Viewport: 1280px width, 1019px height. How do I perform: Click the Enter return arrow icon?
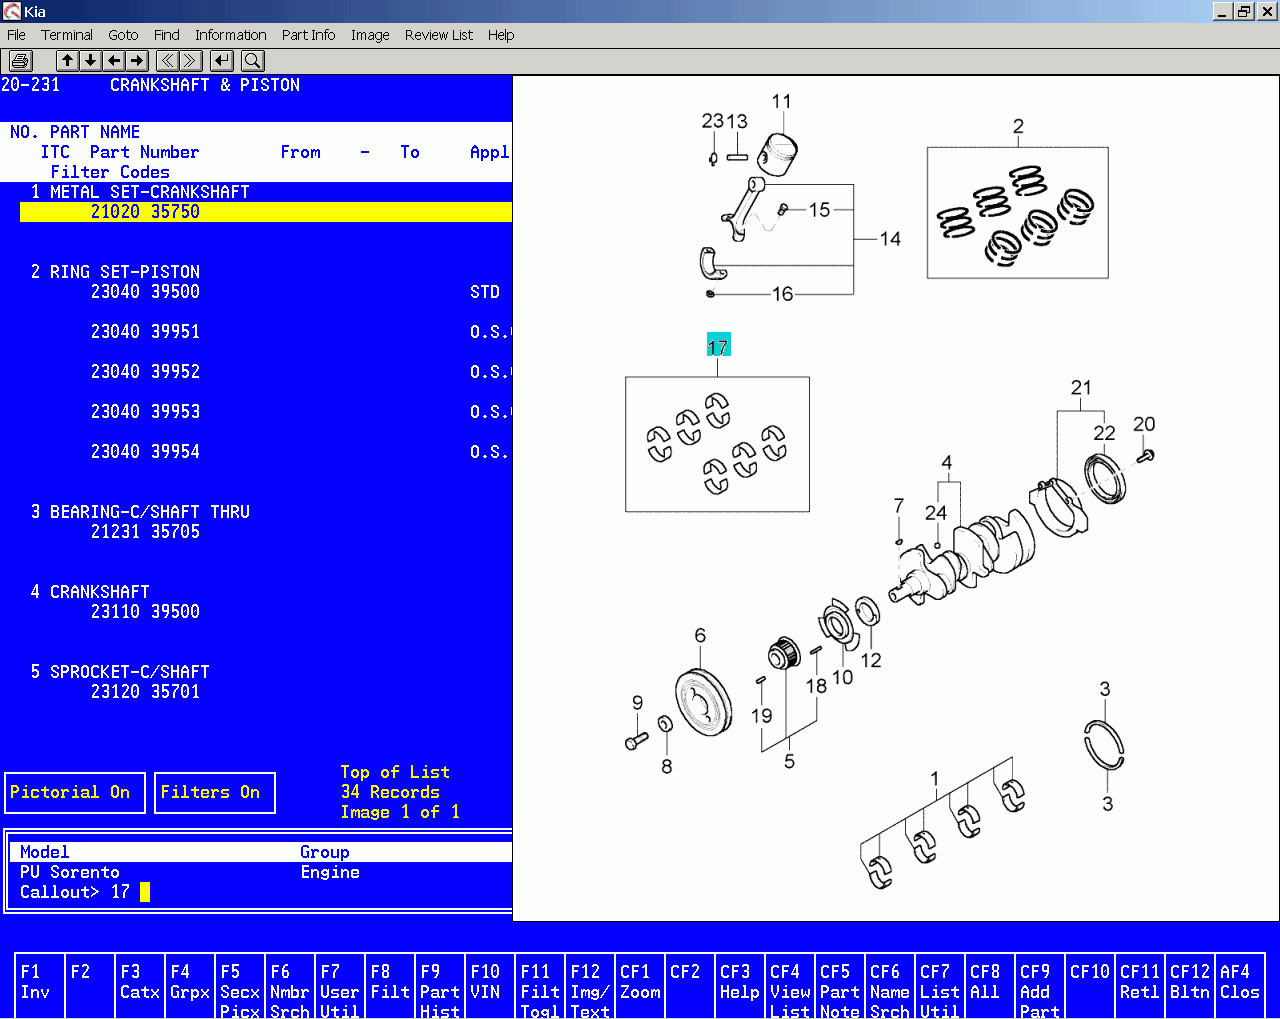click(223, 61)
